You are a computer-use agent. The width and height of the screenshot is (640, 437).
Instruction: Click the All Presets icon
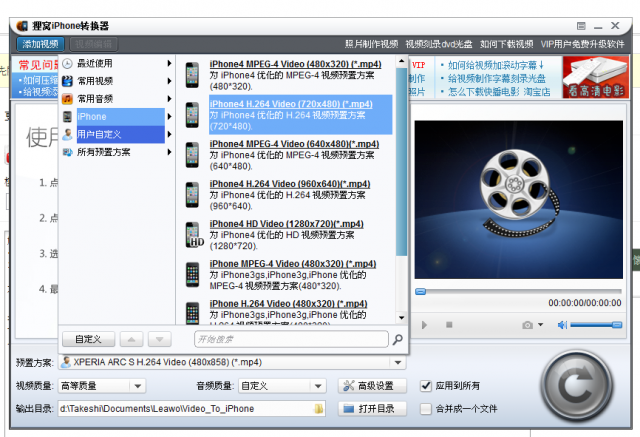[x=67, y=152]
